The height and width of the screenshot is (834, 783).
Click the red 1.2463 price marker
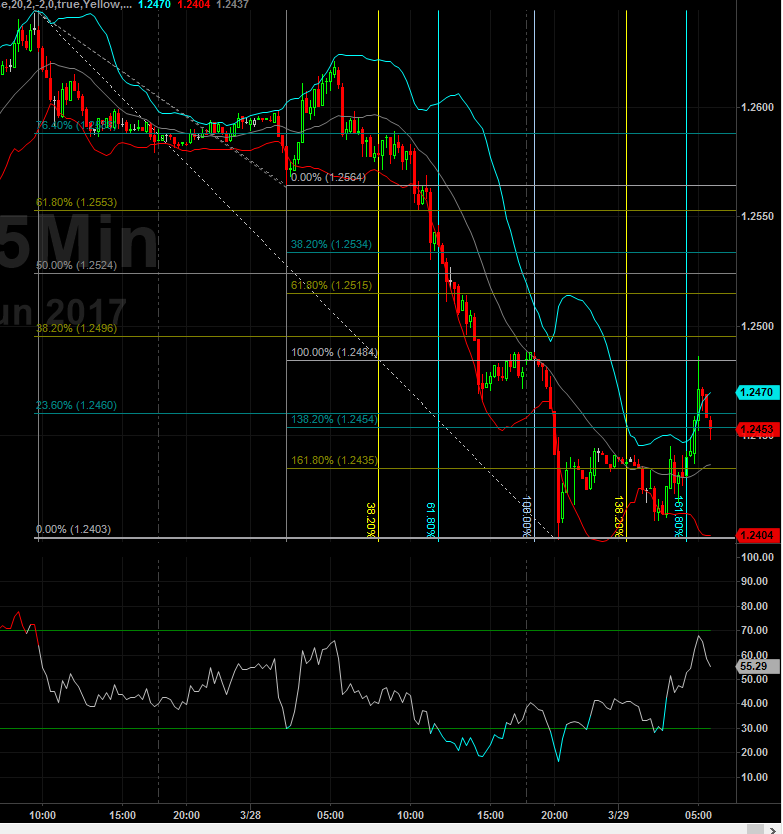click(x=755, y=429)
